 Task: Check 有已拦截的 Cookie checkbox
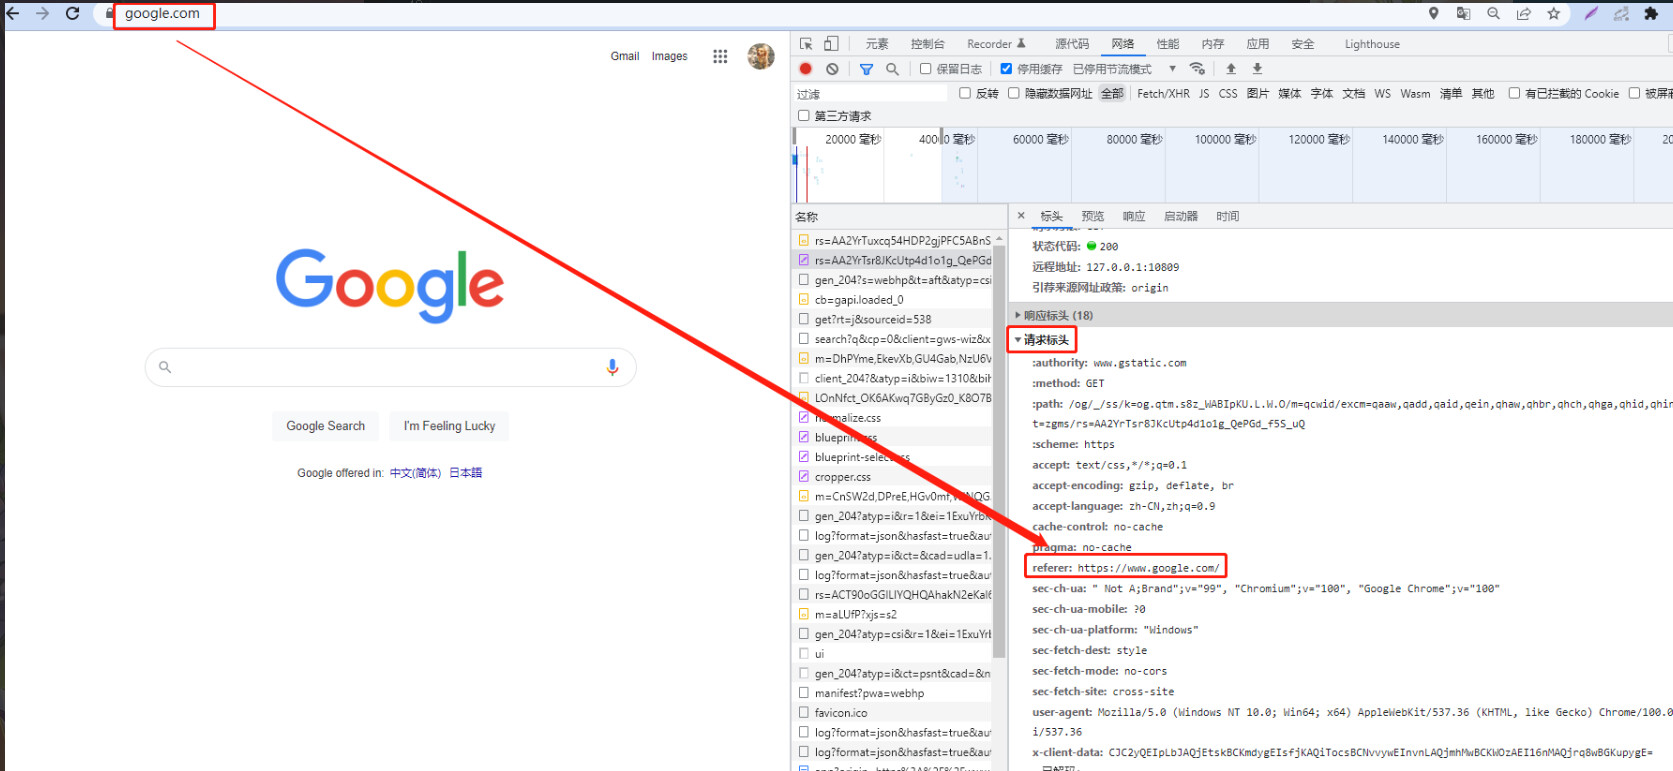coord(1514,93)
